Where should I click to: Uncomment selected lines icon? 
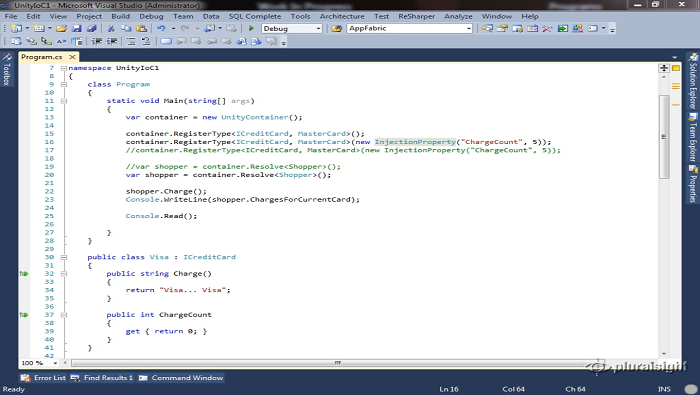pos(146,42)
